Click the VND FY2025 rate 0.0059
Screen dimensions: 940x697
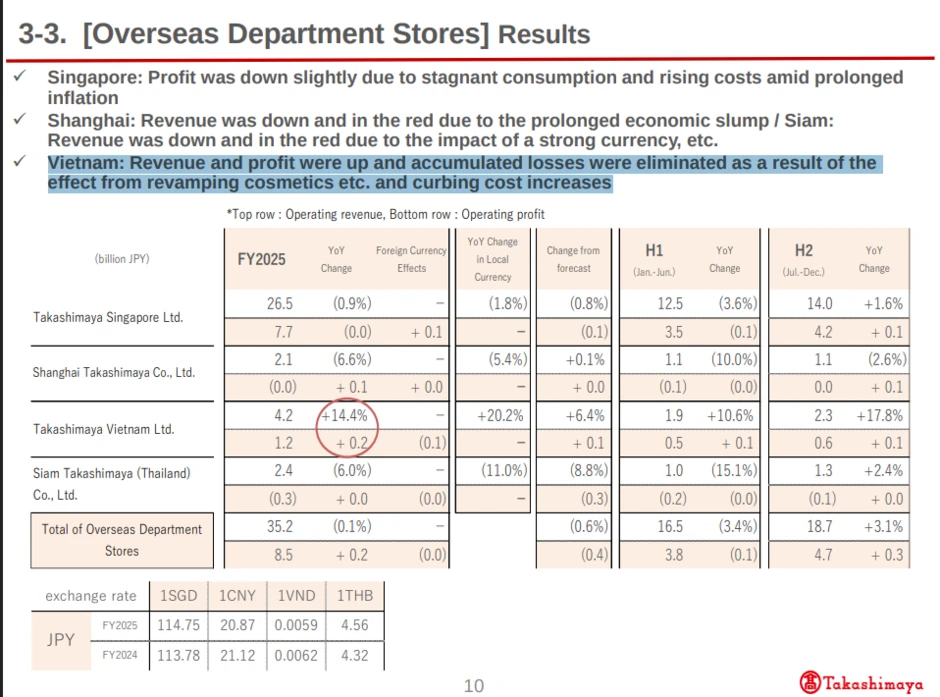(x=296, y=625)
